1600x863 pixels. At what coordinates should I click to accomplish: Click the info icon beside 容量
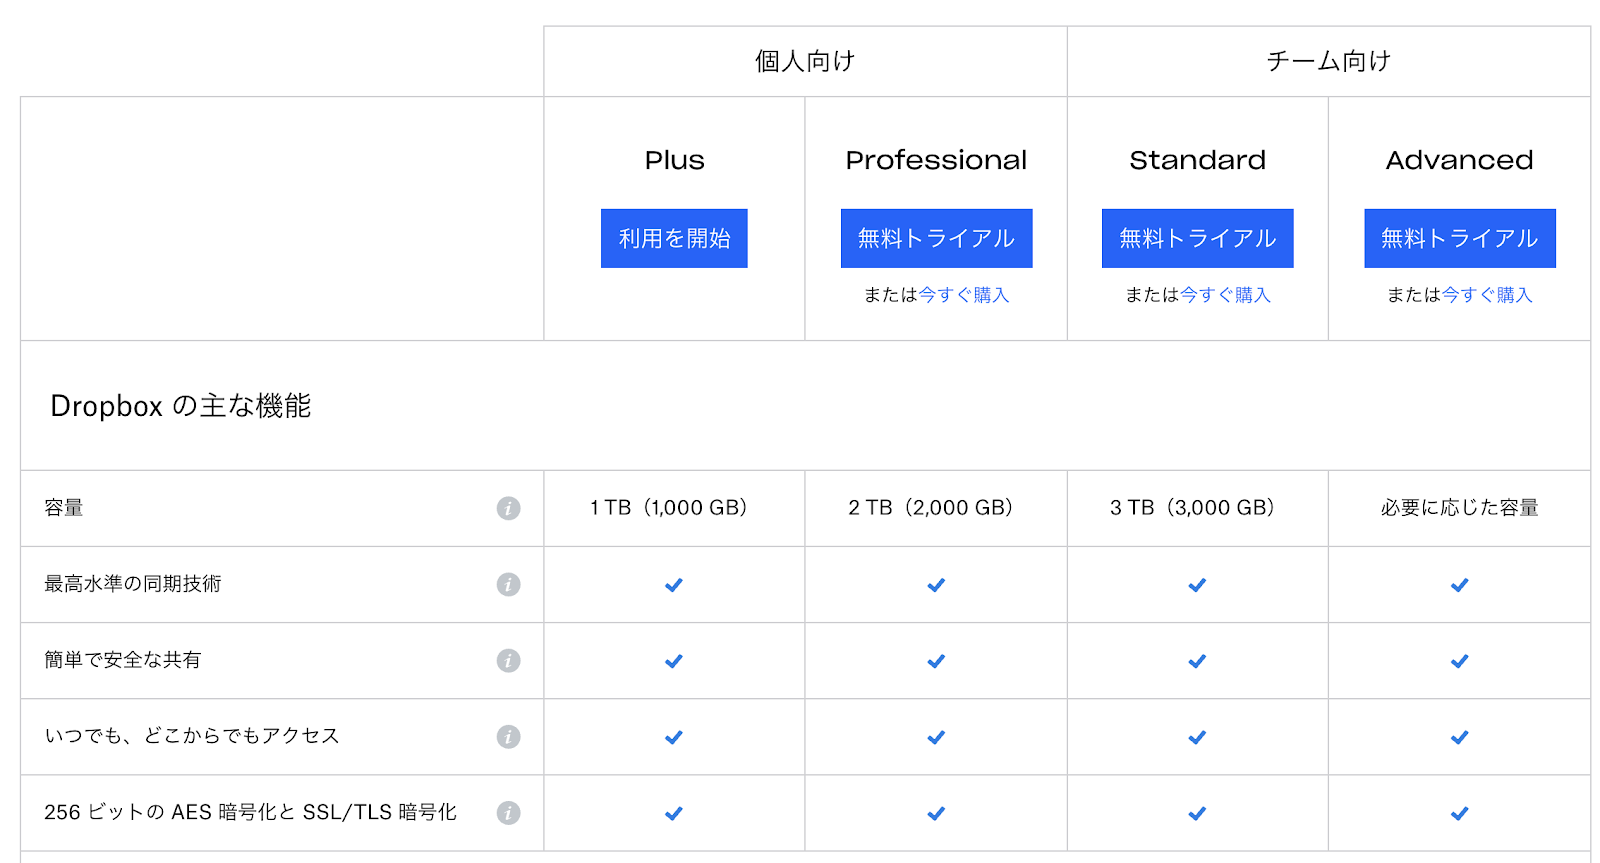point(508,508)
